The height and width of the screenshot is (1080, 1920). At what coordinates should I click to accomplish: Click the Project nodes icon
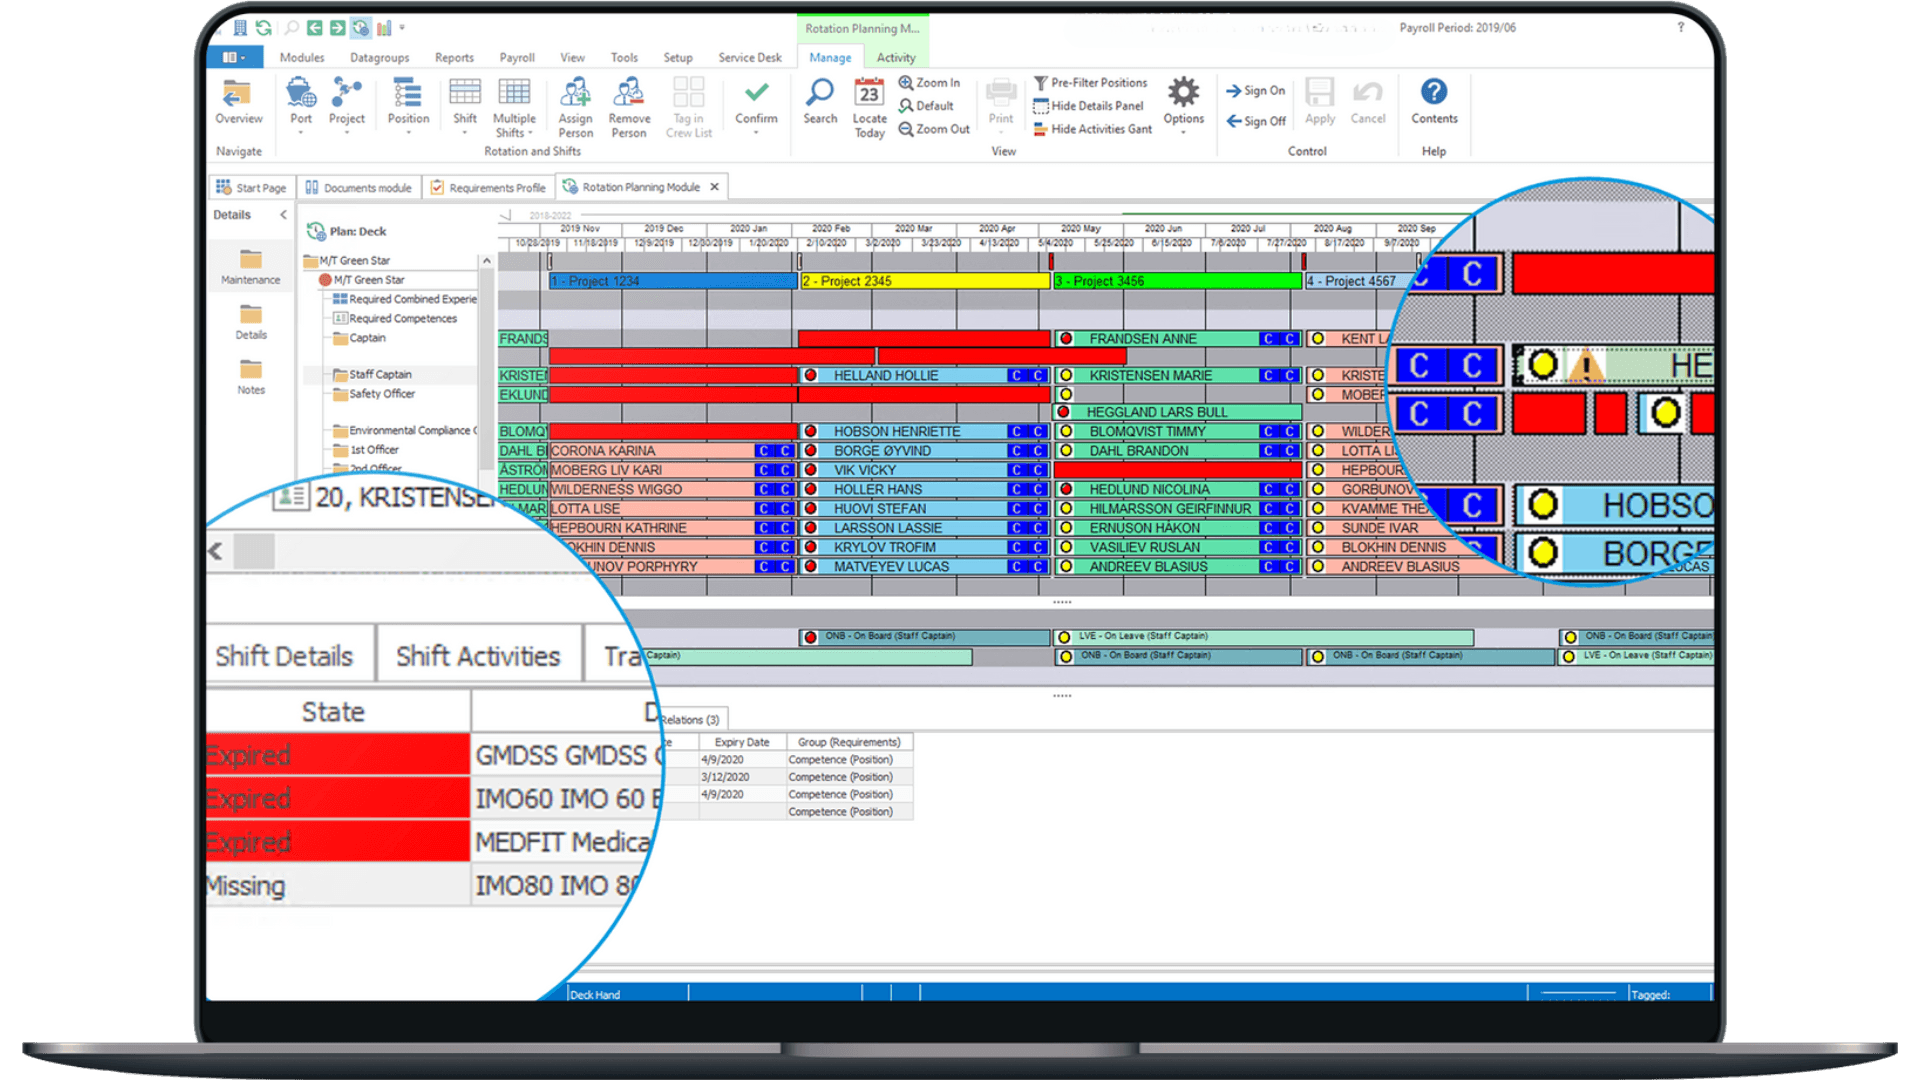tap(346, 93)
